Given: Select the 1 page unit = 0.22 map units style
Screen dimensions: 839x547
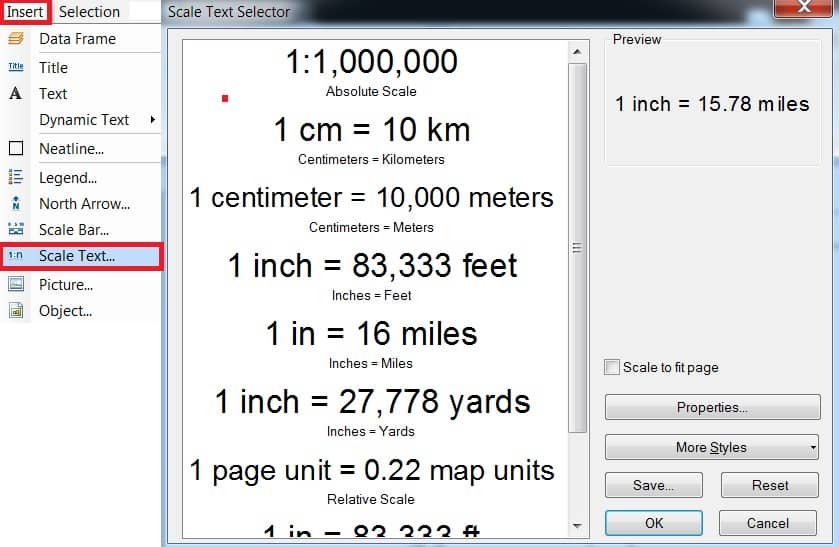Looking at the screenshot, I should (x=372, y=480).
